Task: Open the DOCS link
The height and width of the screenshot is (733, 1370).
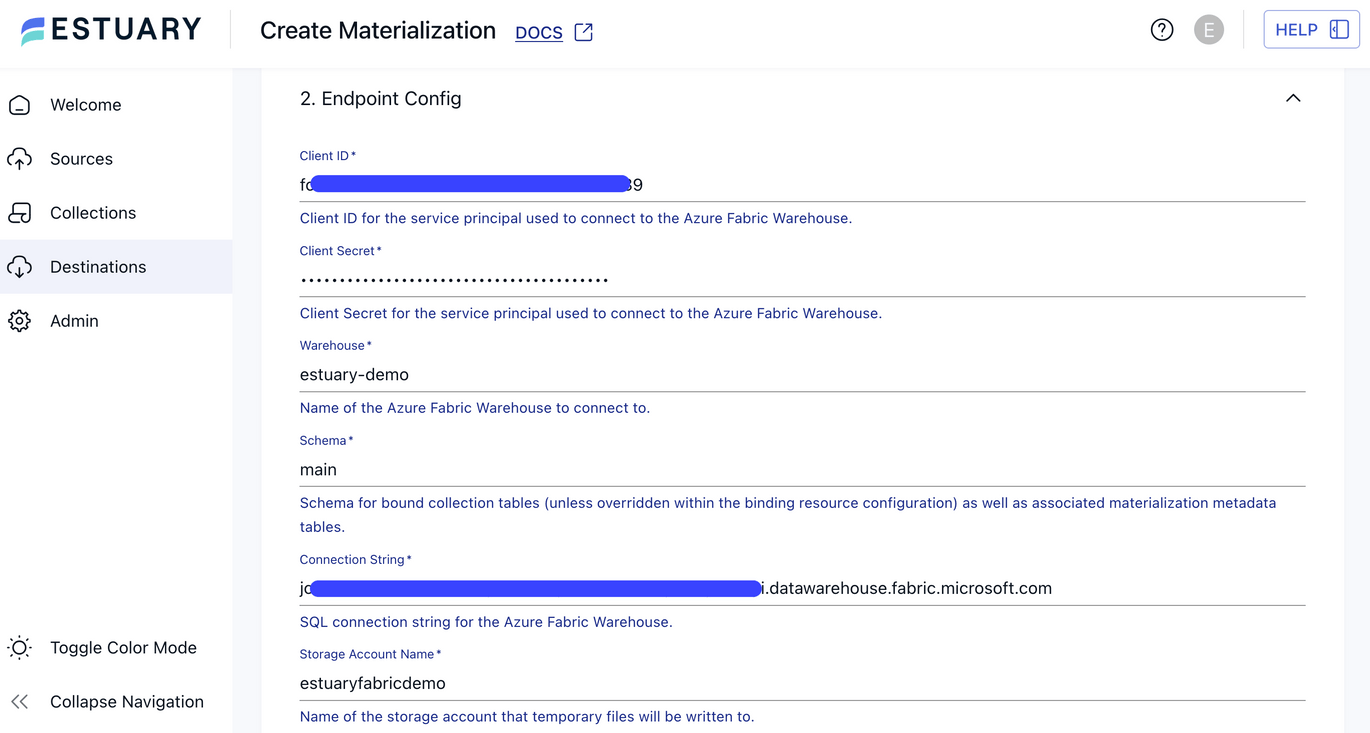Action: (538, 32)
